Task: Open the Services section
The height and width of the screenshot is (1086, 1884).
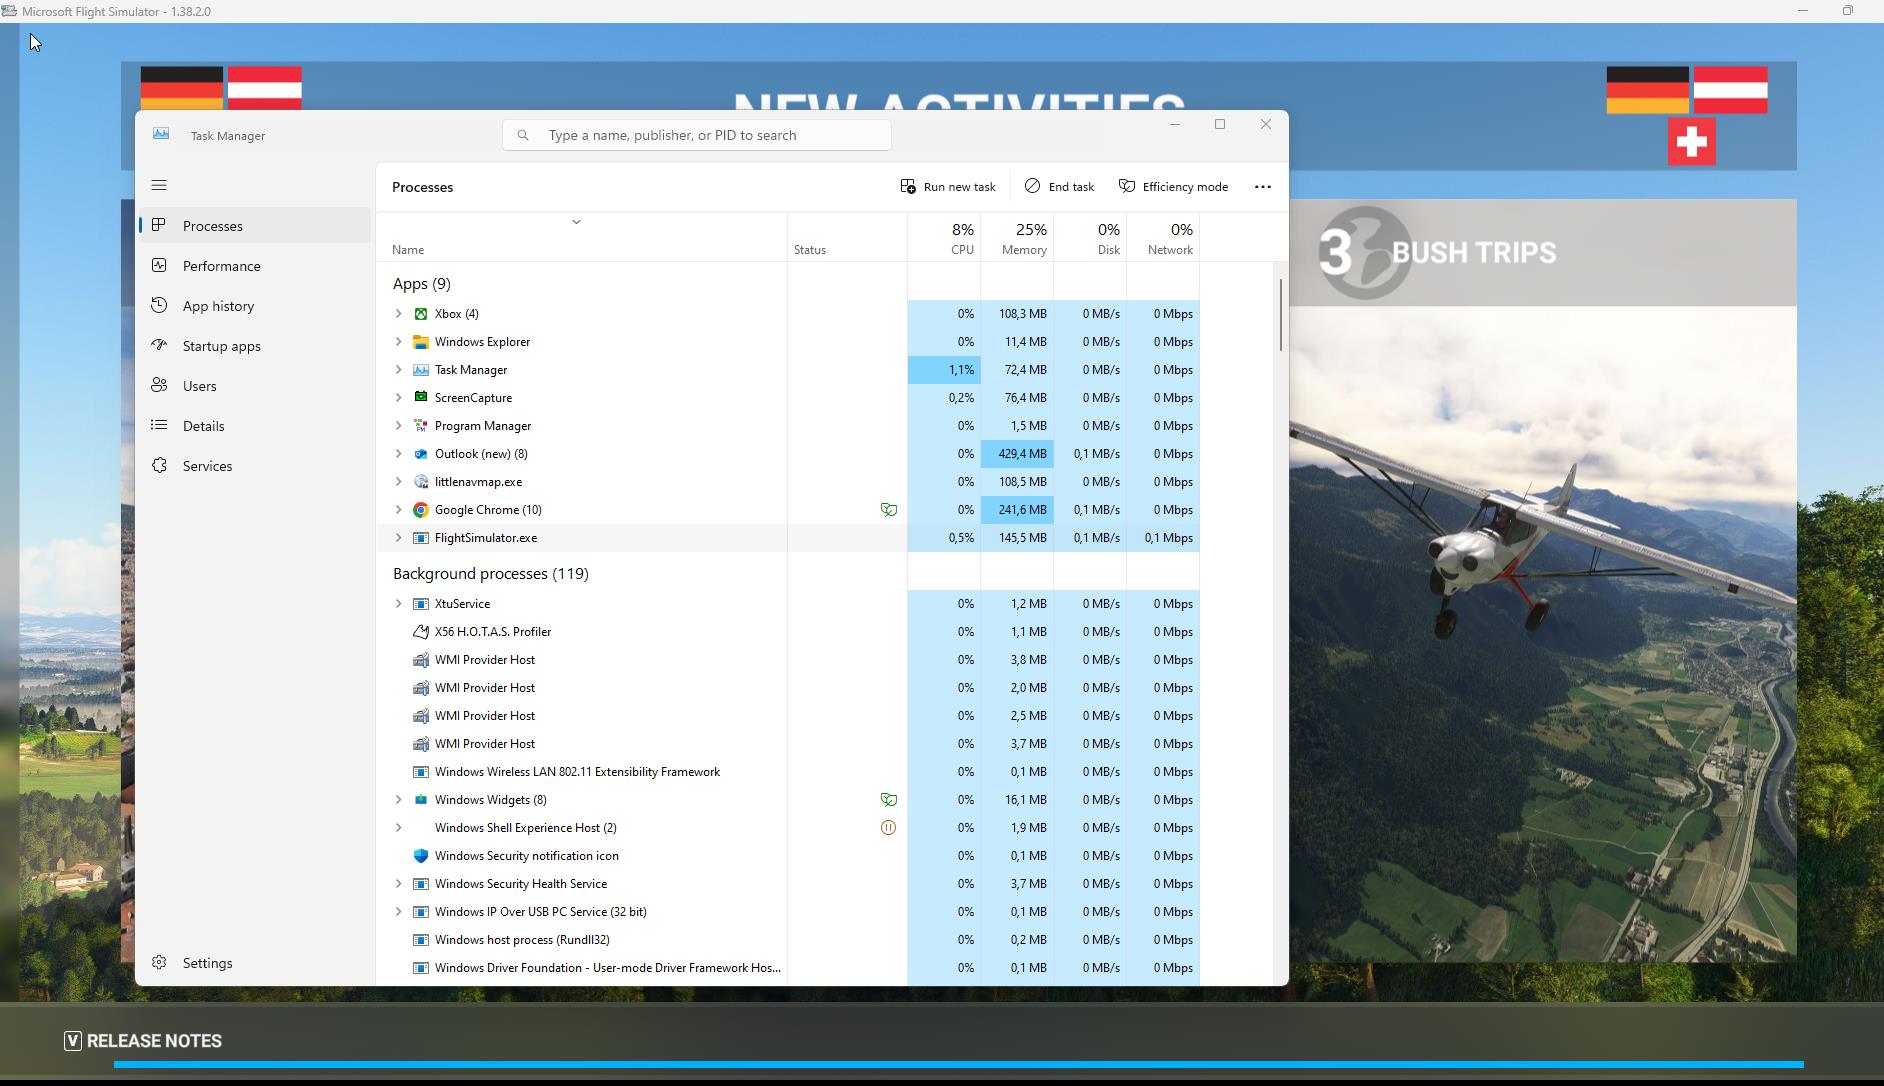Action: pos(209,465)
